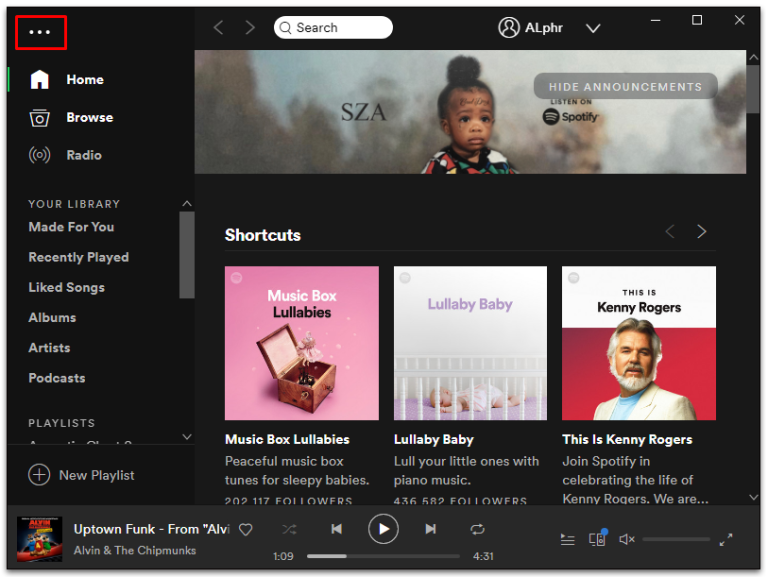Unmute with the speaker icon

627,539
